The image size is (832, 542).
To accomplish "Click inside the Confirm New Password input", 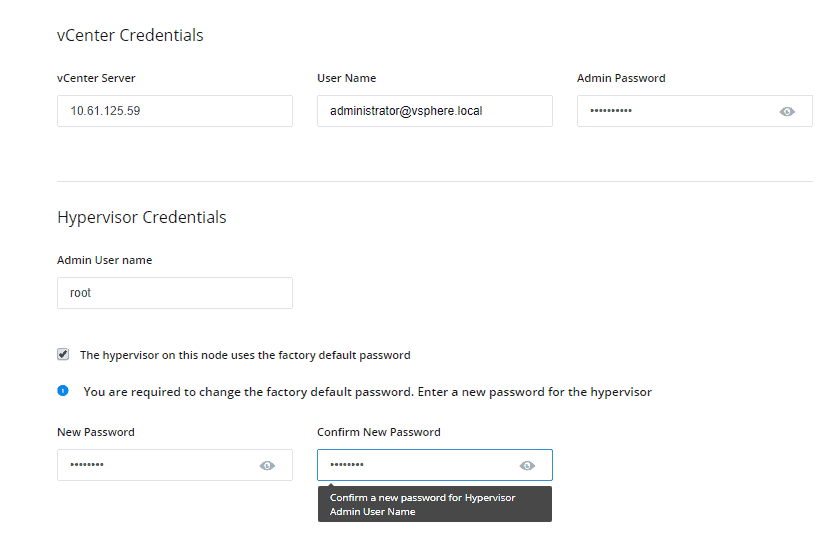I will (435, 465).
